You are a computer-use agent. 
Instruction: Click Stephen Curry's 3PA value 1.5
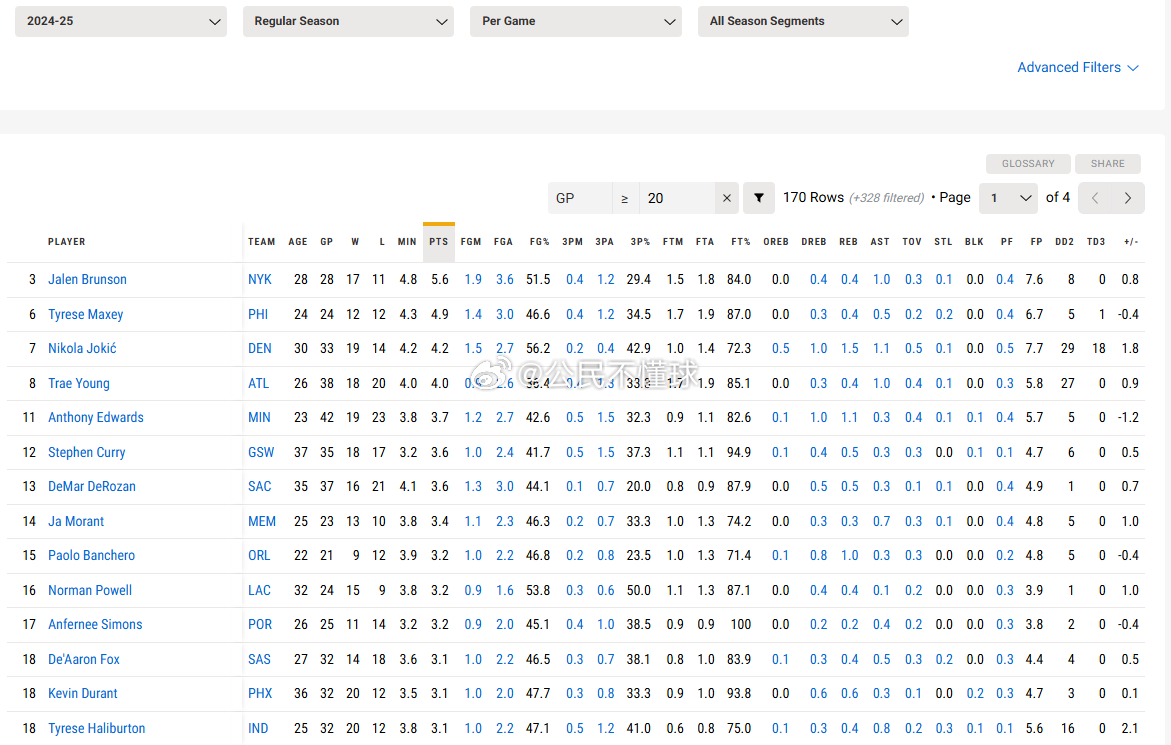[605, 452]
